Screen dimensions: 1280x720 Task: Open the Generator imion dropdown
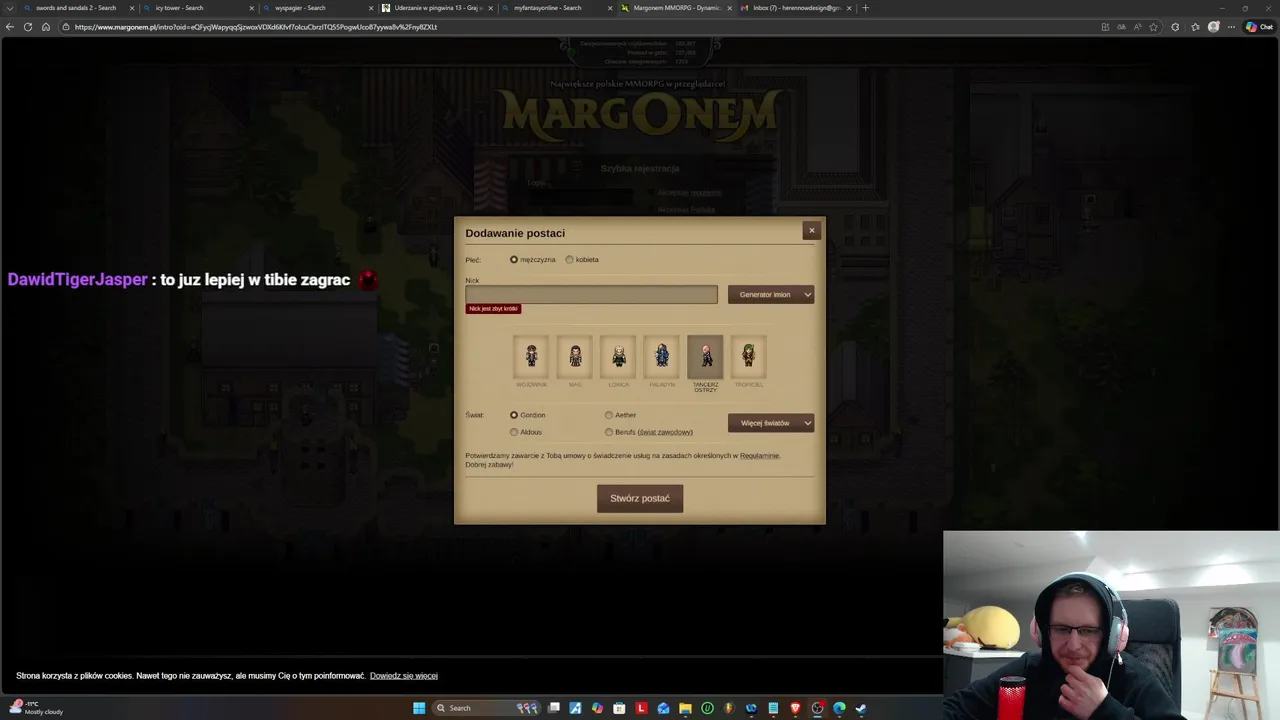click(771, 294)
